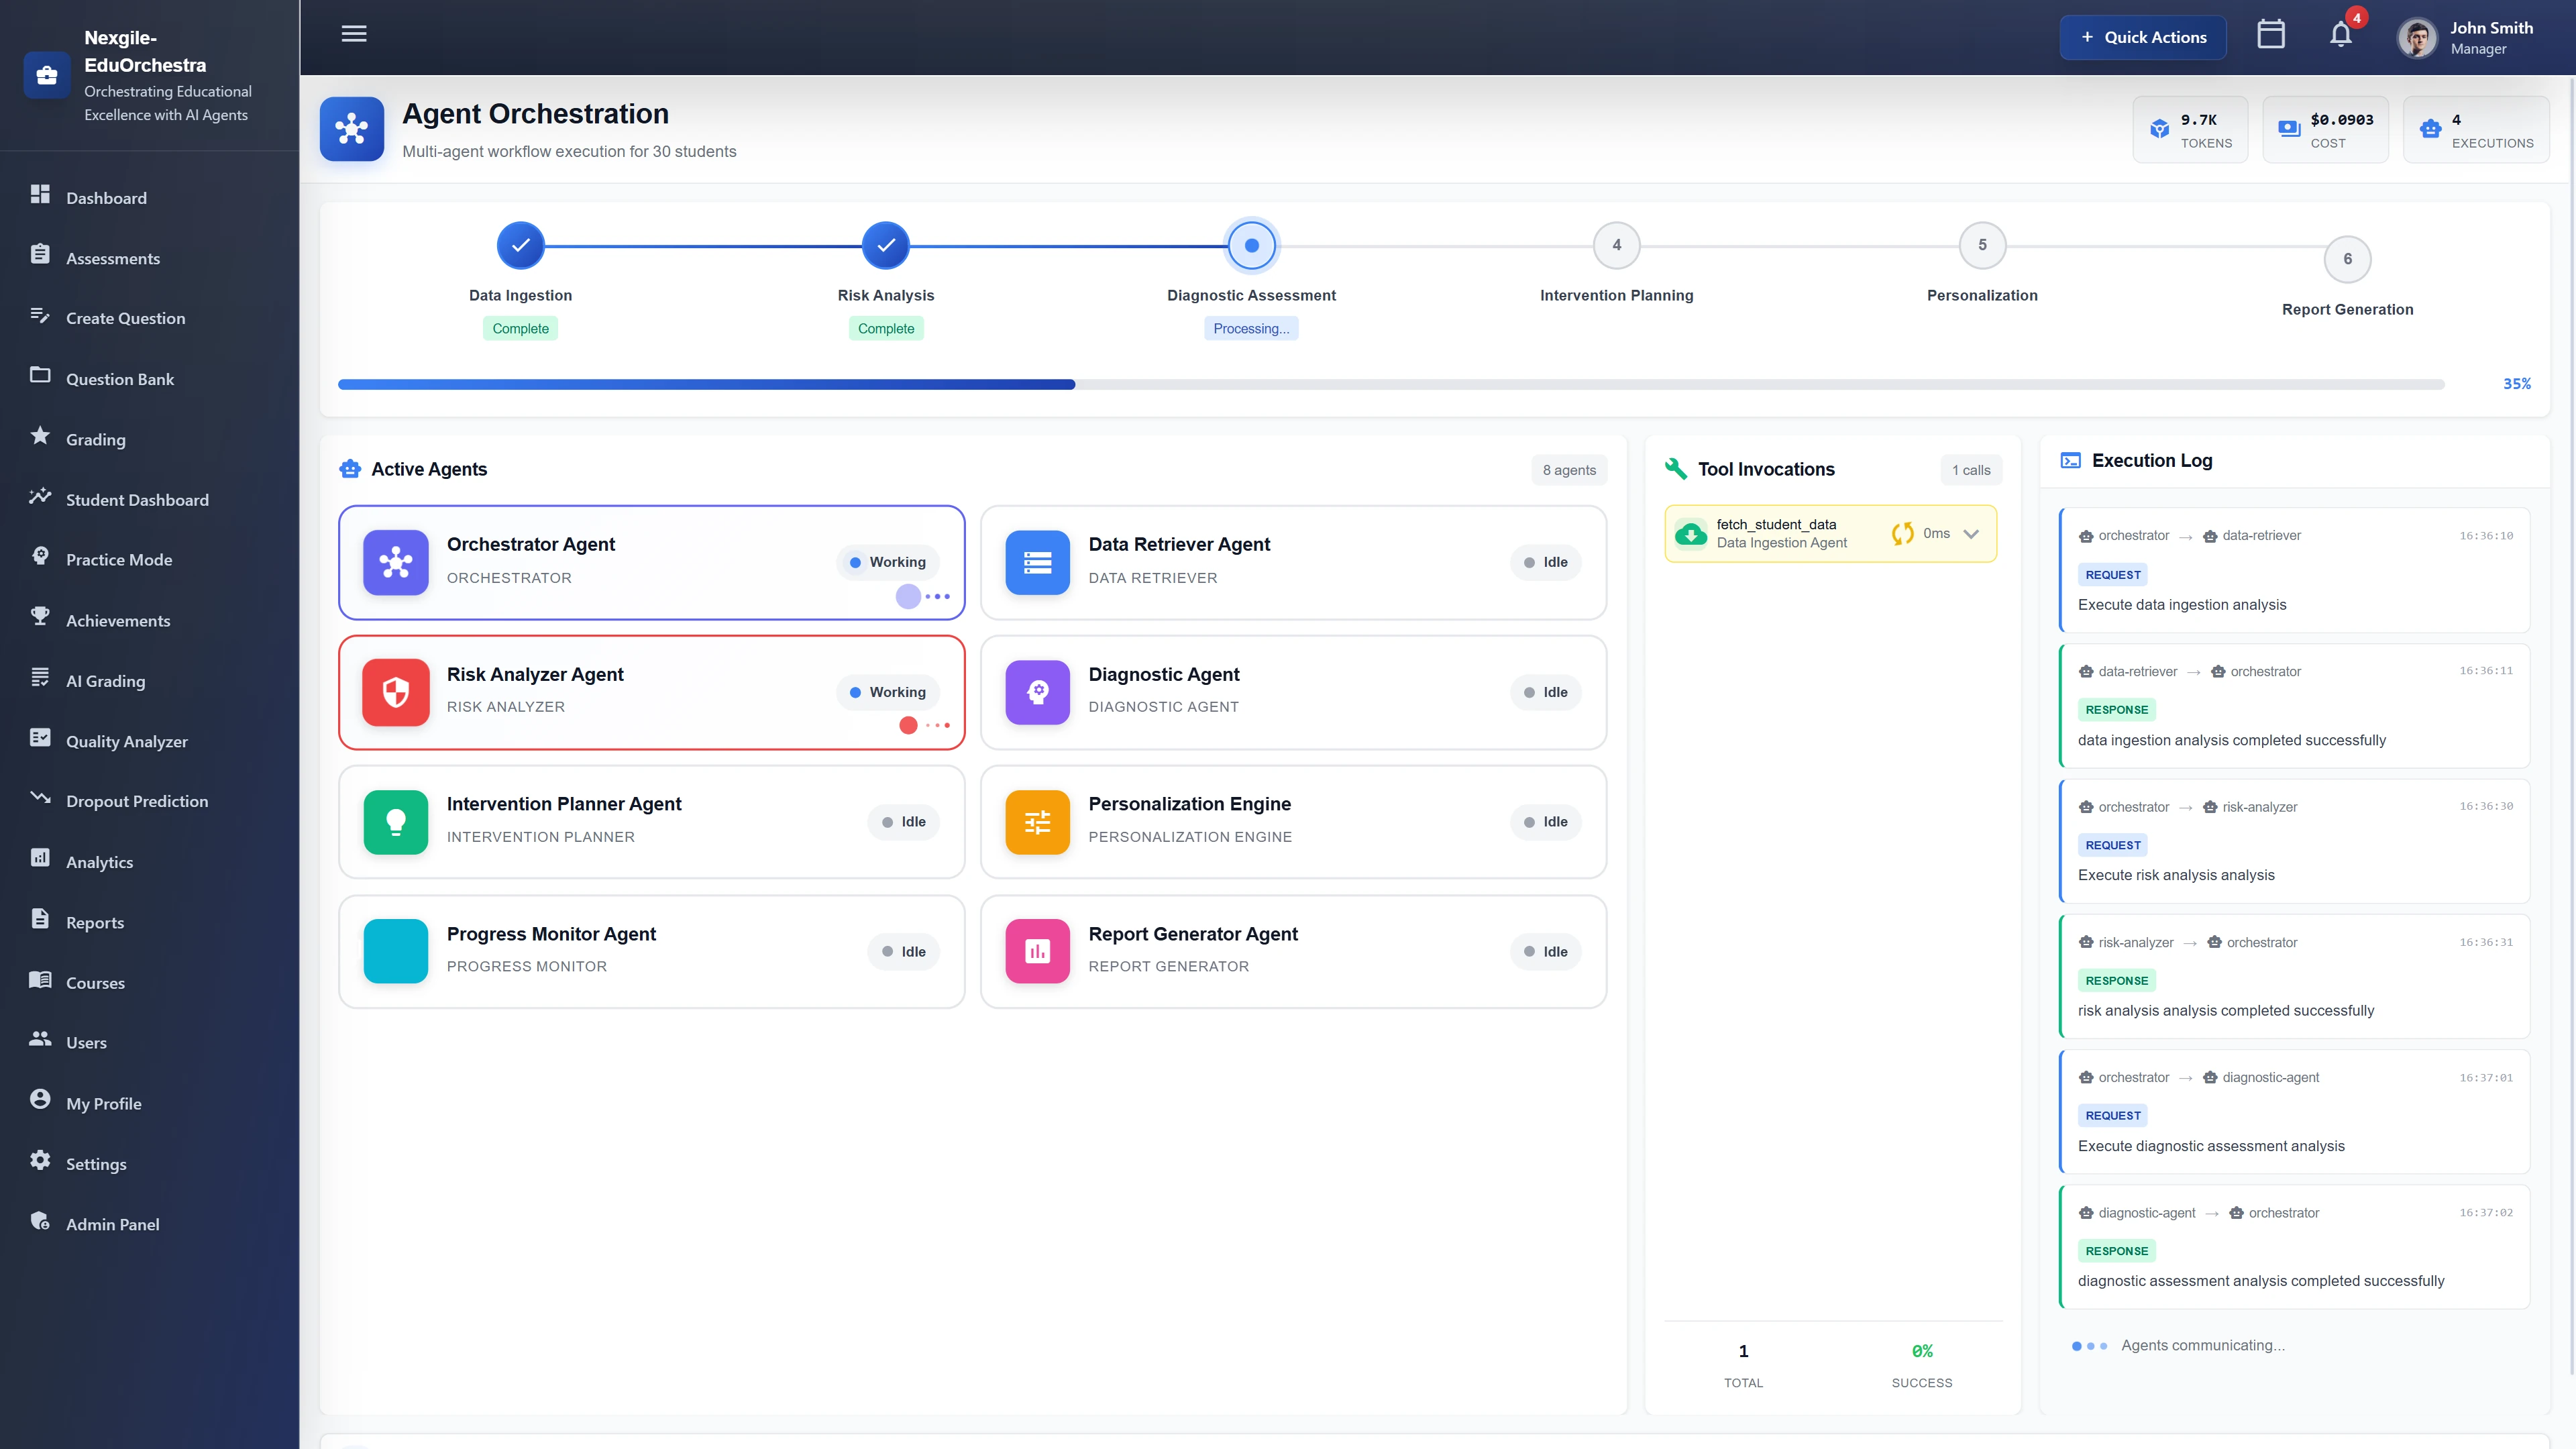Toggle the Working status on Orchestrator Agent
Screen dimensions: 2576x1449
pos(887,561)
